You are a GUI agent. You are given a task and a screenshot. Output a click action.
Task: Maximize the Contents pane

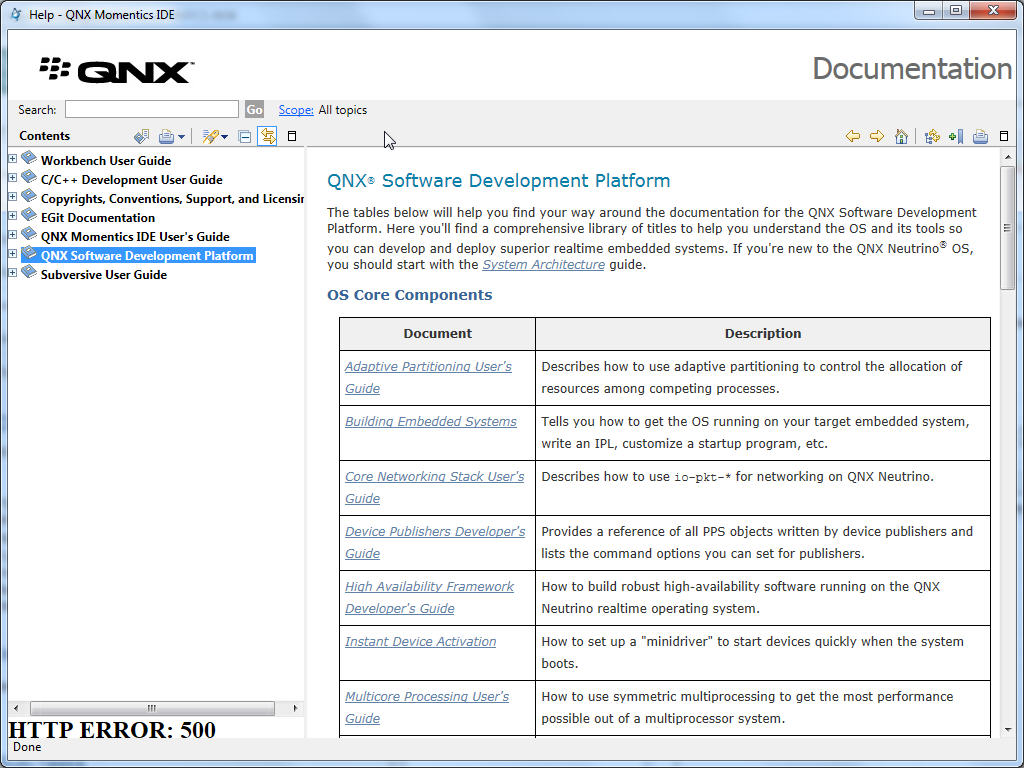click(292, 136)
